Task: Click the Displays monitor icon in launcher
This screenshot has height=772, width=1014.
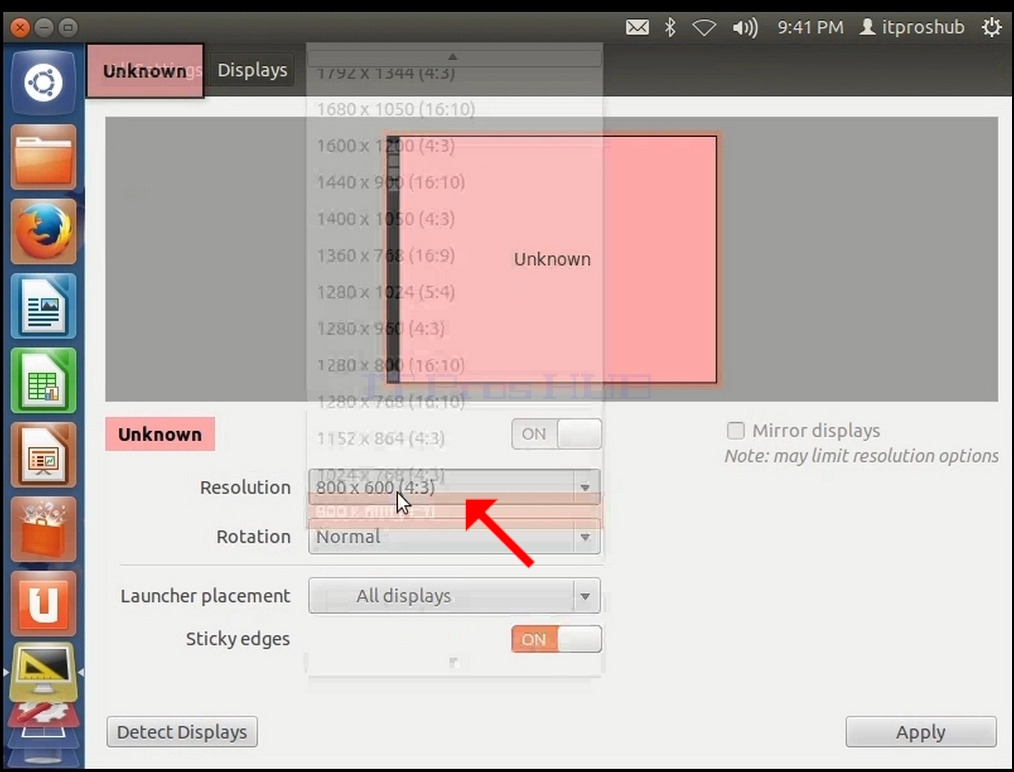Action: pyautogui.click(x=43, y=672)
